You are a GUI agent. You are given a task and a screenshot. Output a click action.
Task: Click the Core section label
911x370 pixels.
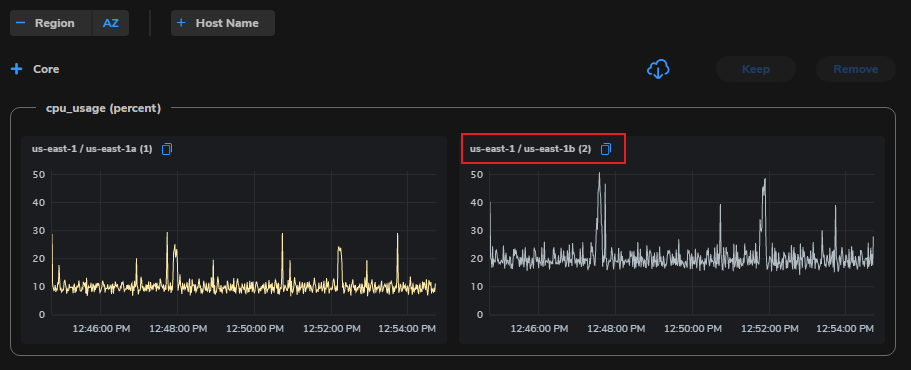[x=46, y=69]
